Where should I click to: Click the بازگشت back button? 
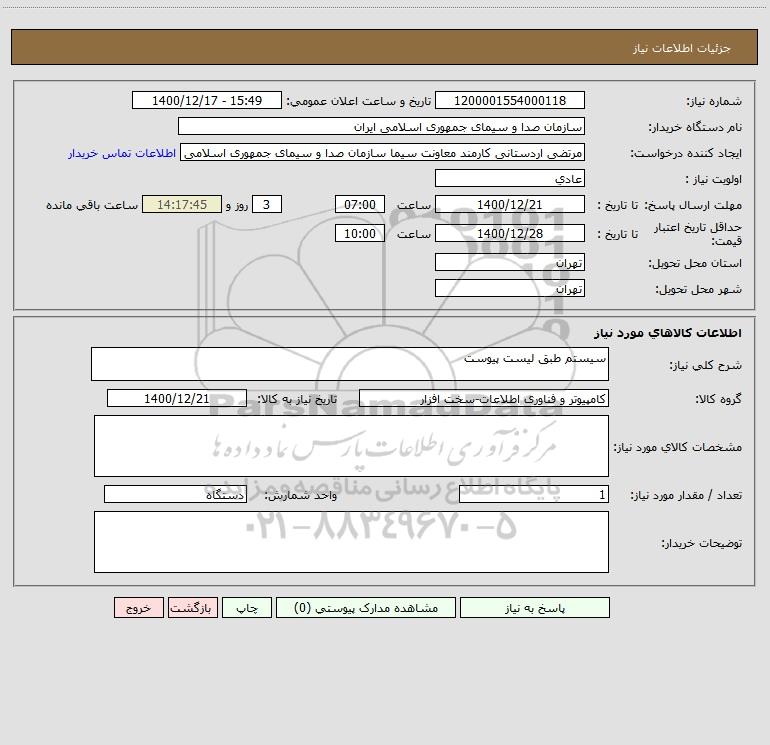click(x=192, y=607)
